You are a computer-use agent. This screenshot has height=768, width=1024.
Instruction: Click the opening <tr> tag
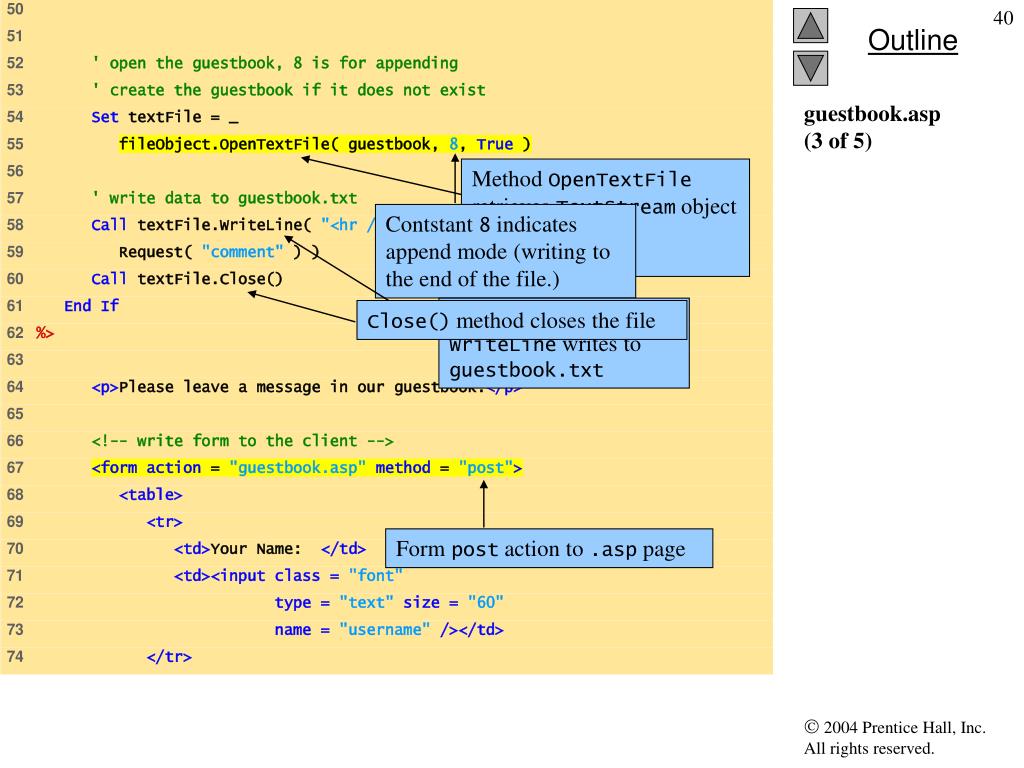click(164, 522)
